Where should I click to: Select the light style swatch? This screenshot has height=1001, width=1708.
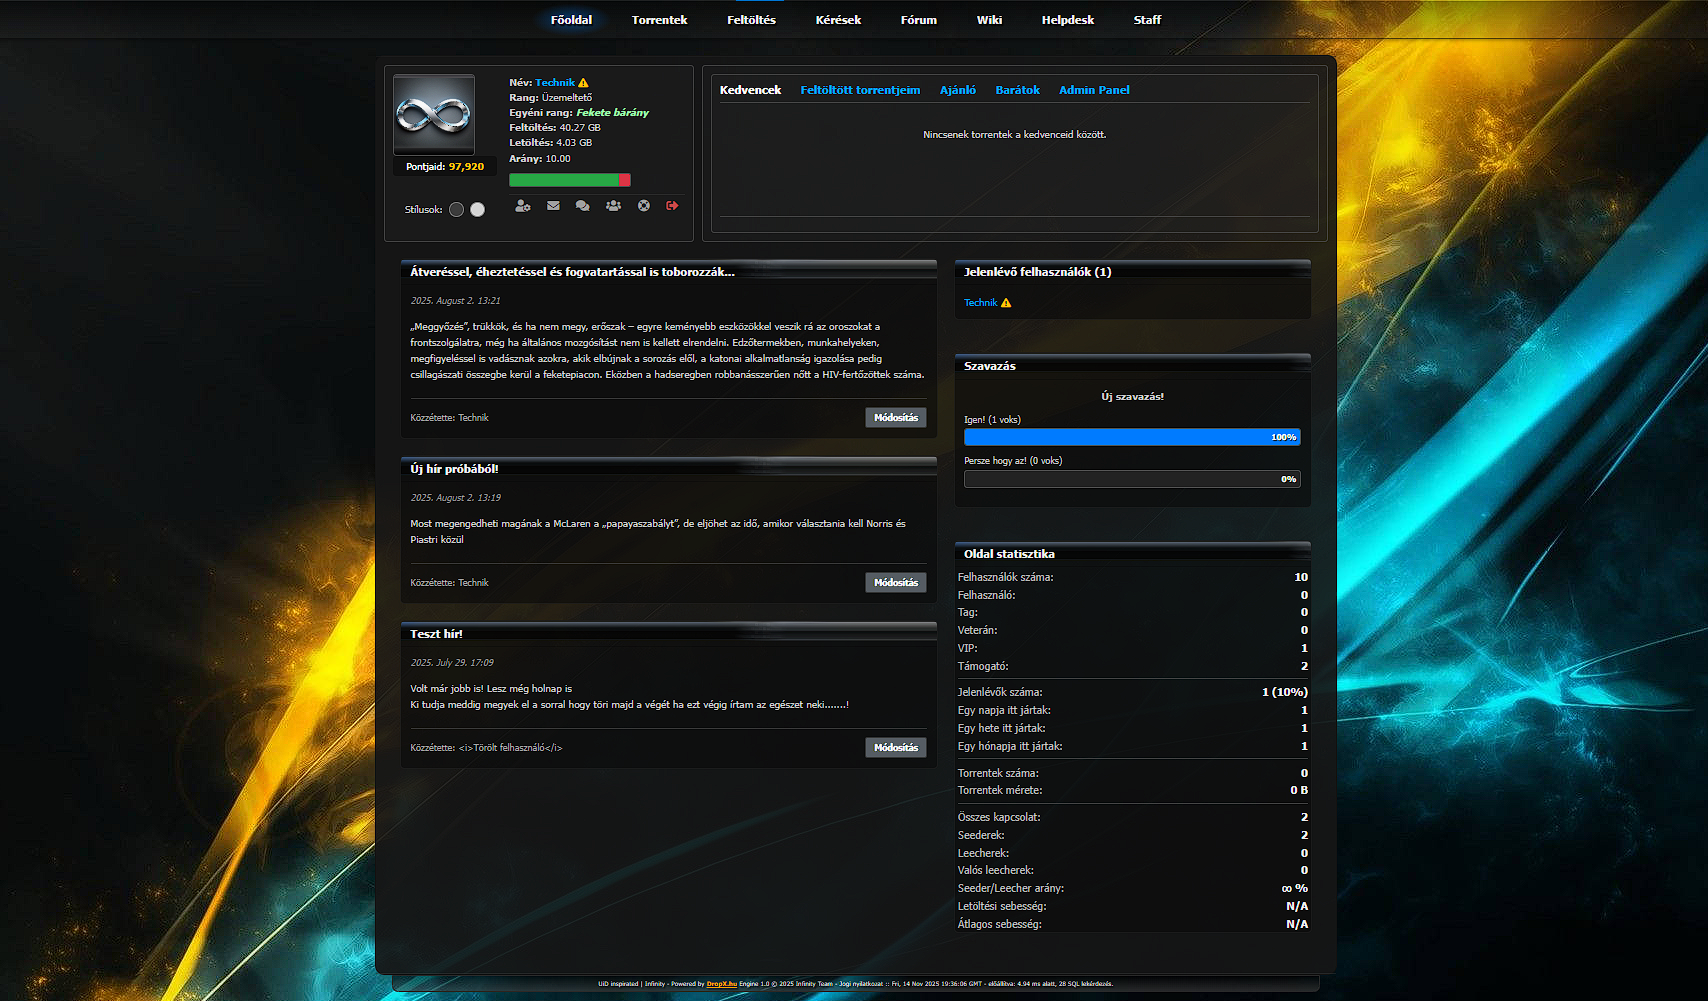478,210
